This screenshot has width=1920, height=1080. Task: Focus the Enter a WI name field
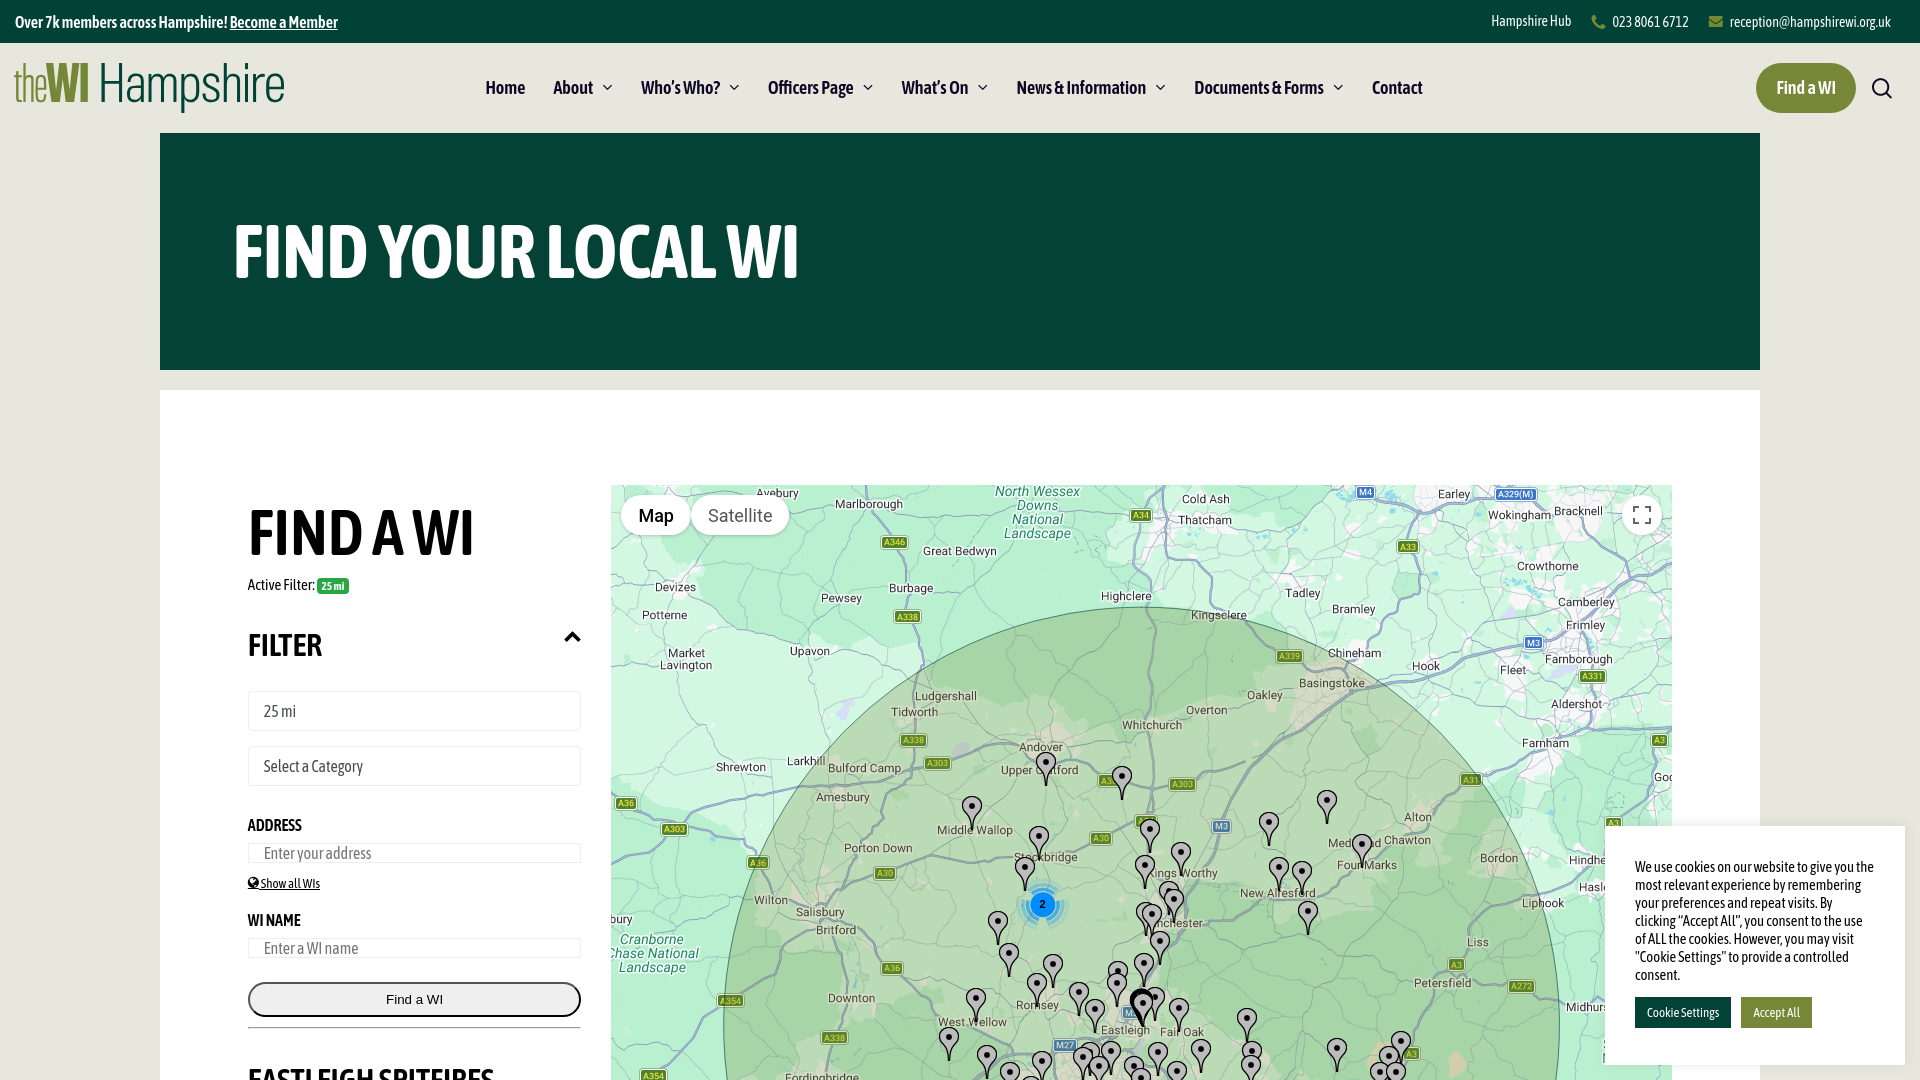point(414,948)
